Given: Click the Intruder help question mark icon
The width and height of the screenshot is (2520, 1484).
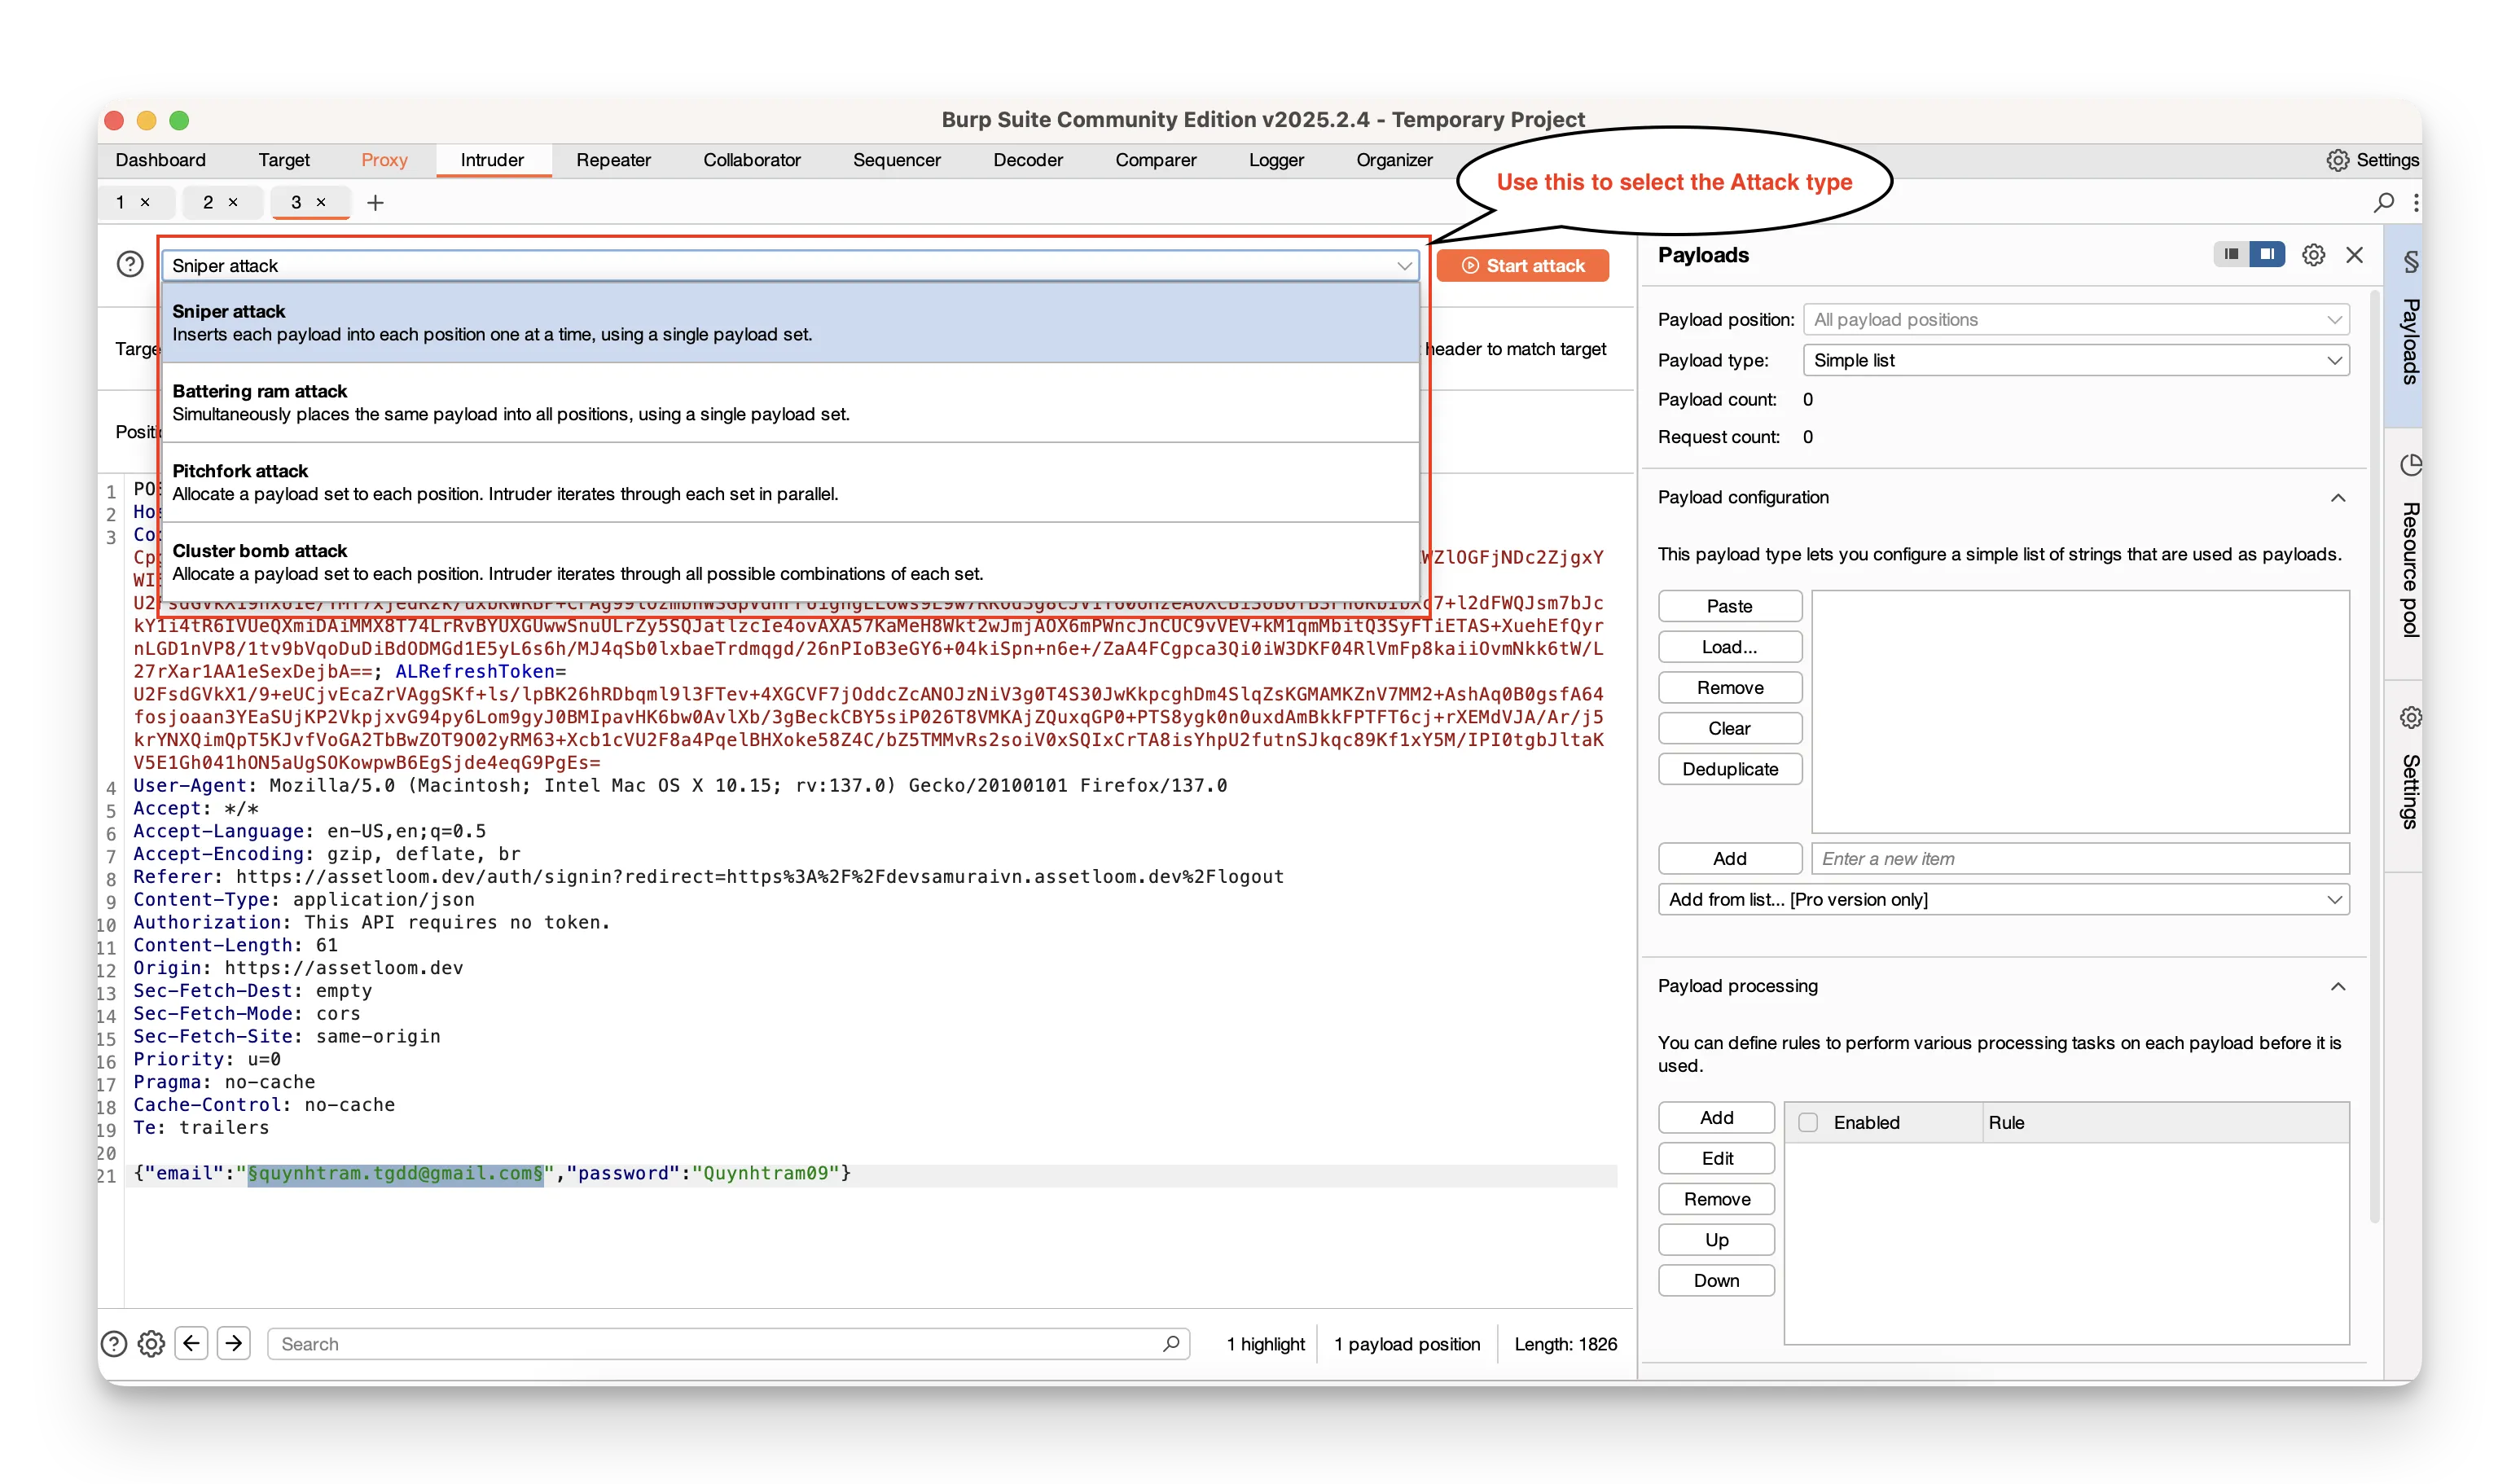Looking at the screenshot, I should tap(130, 264).
